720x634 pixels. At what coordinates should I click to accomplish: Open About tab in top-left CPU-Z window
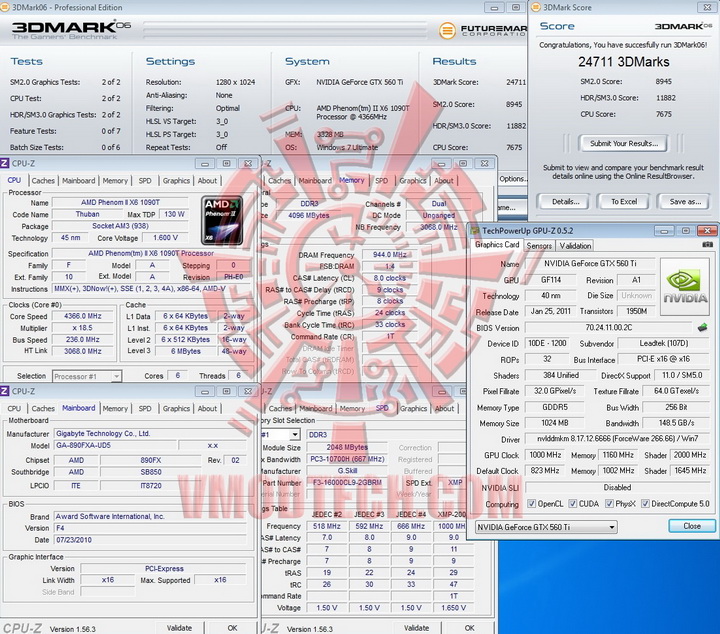pyautogui.click(x=207, y=180)
